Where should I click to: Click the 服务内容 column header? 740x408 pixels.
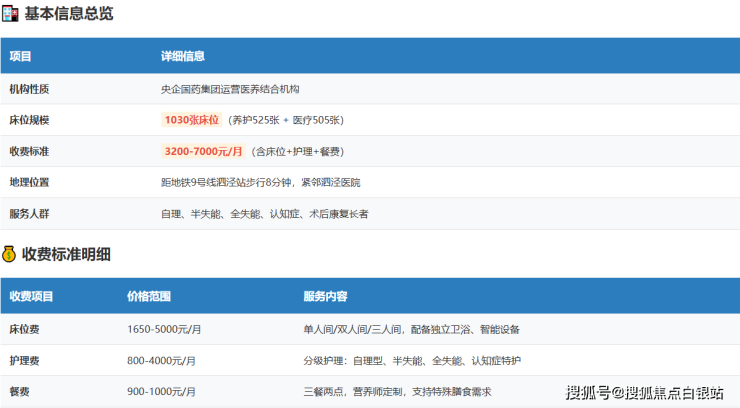325,296
